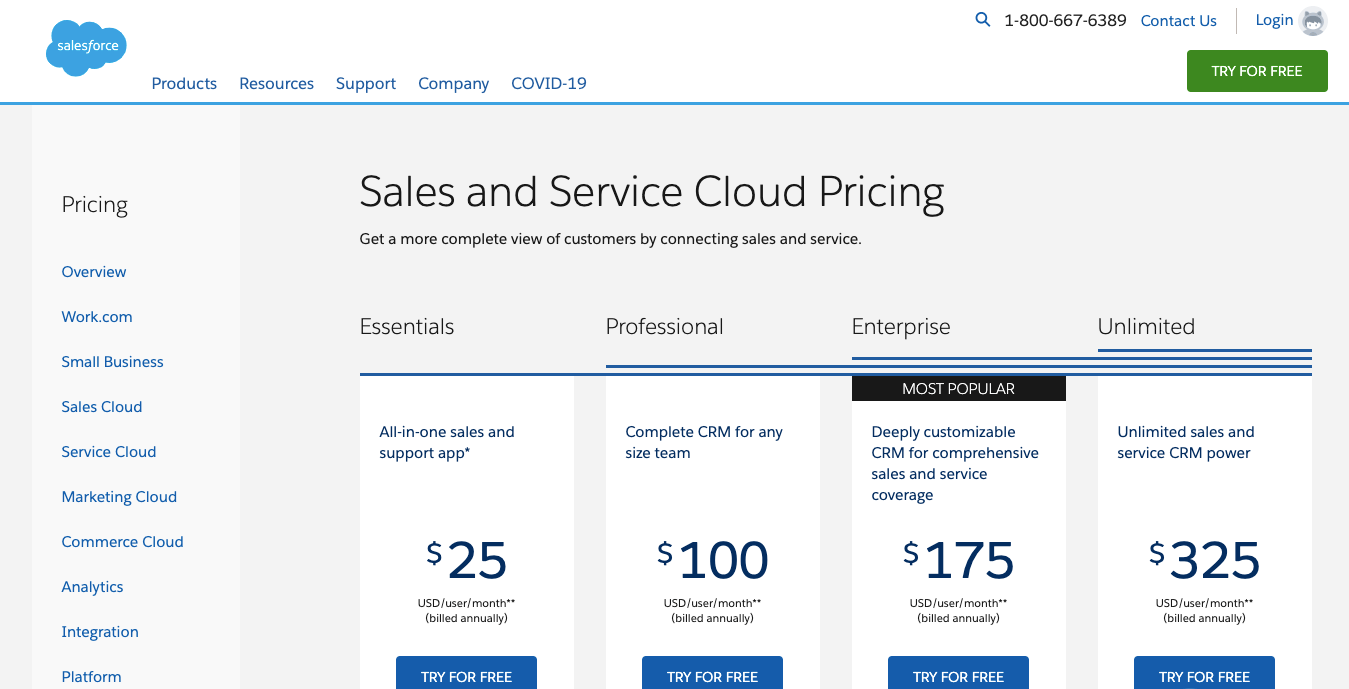The image size is (1349, 689).
Task: Click 'Unlimited sales and service CRM power' text
Action: click(x=1186, y=442)
